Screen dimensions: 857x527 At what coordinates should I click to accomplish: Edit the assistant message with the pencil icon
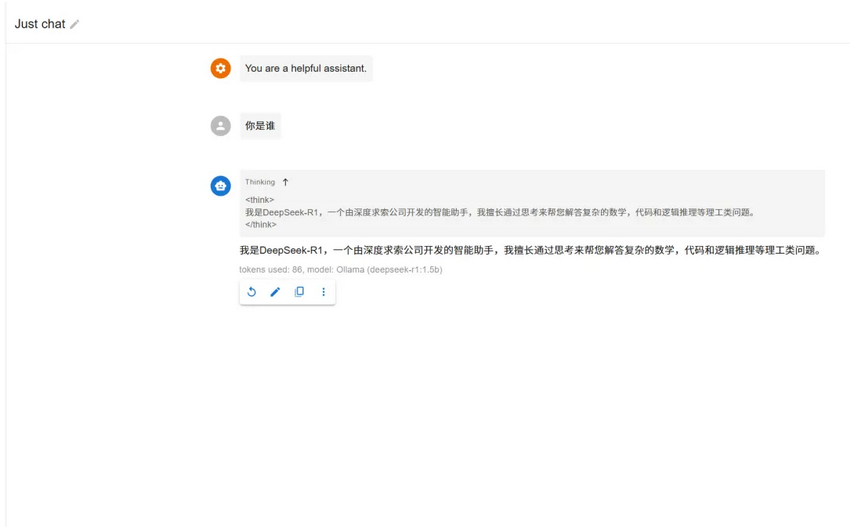pos(275,292)
